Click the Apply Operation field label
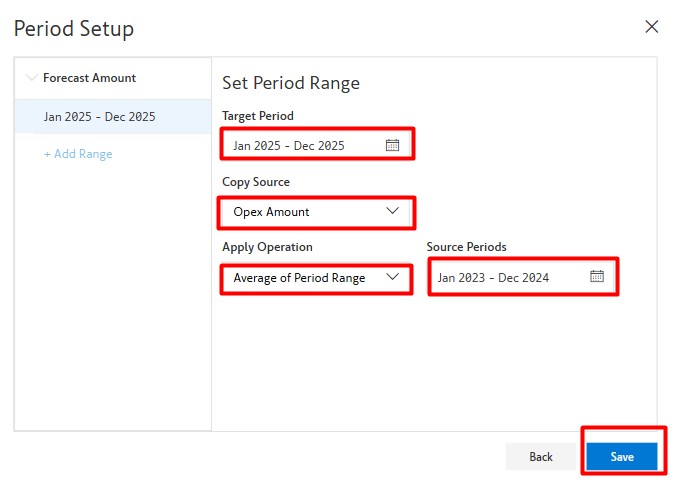This screenshot has width=673, height=479. (x=267, y=247)
